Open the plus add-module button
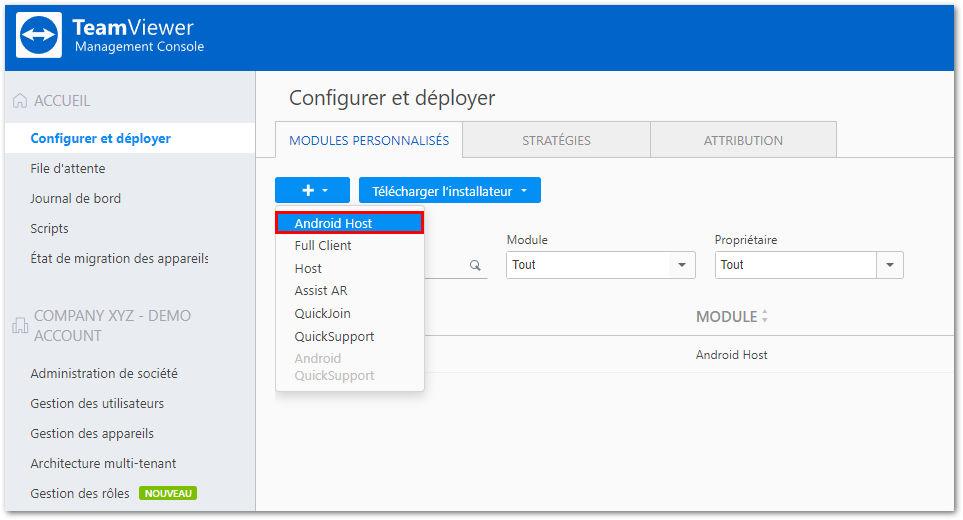This screenshot has width=963, height=520. [x=313, y=190]
